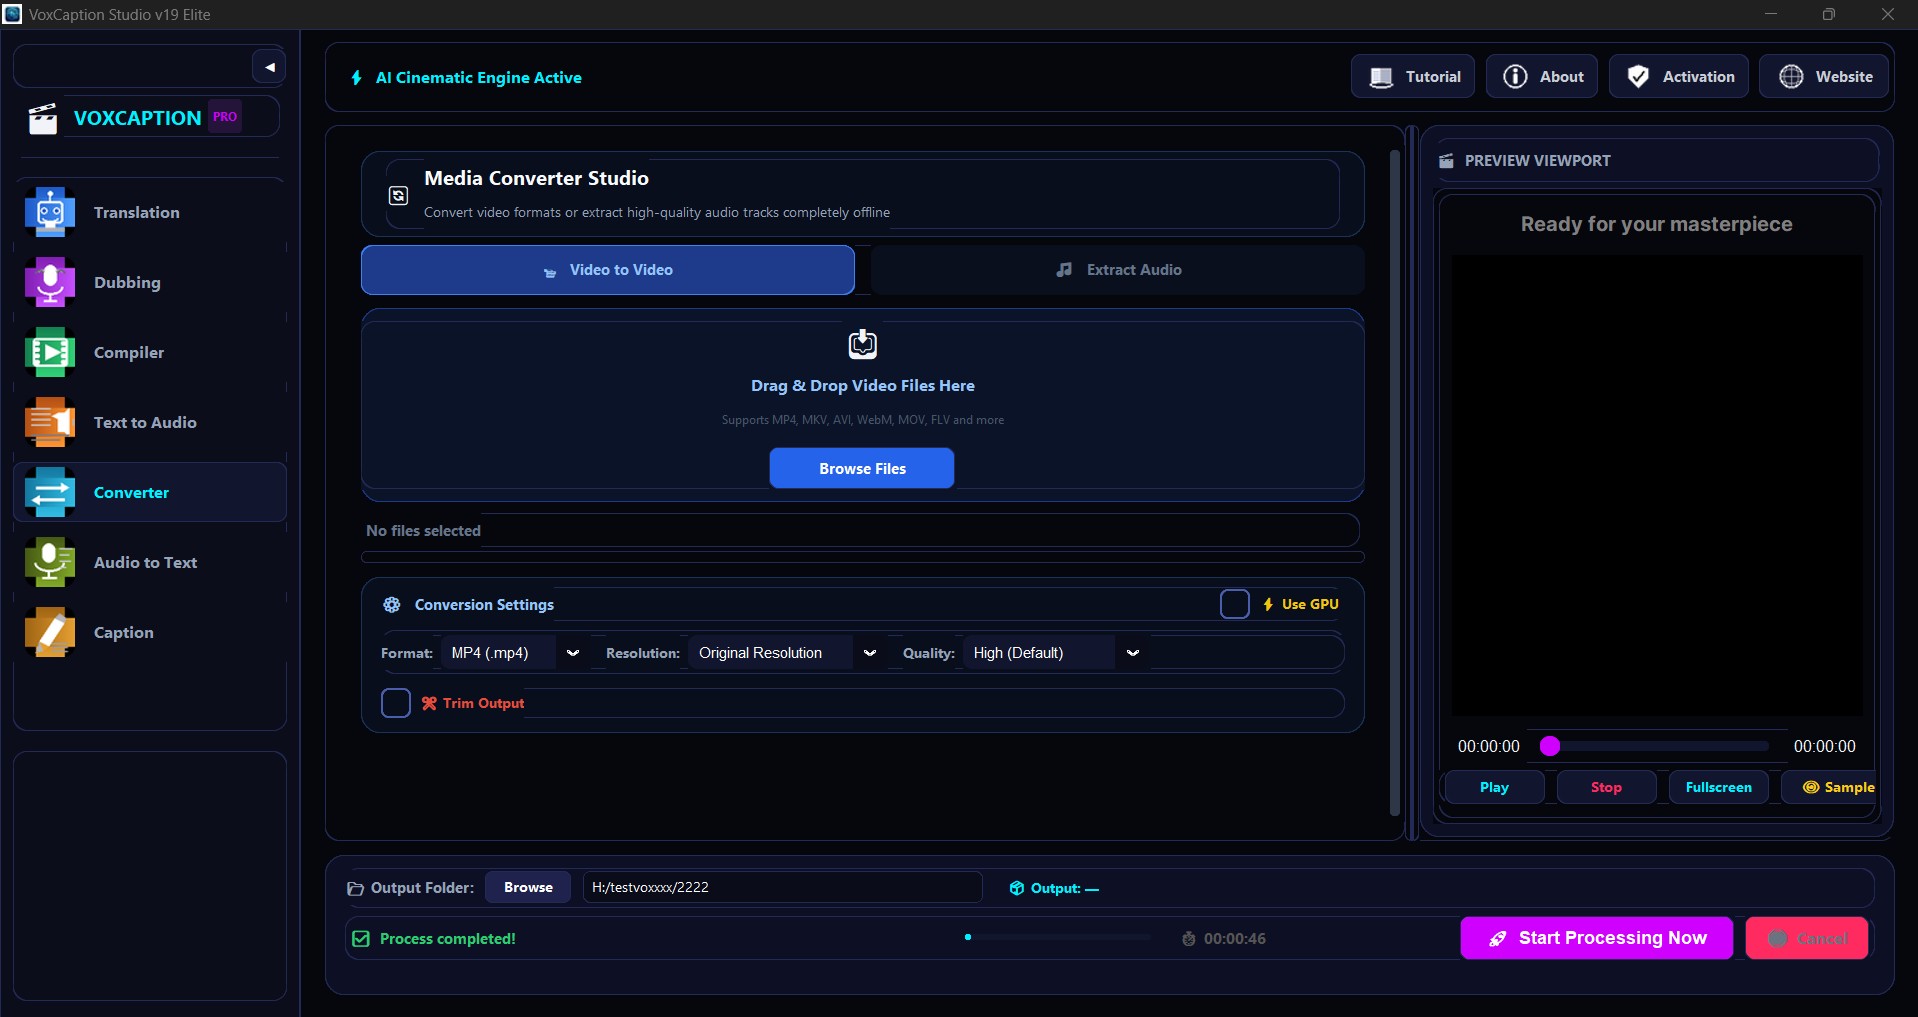Screen dimensions: 1918x1017
Task: Click the elapsed timer stopwatch icon
Action: (1189, 938)
